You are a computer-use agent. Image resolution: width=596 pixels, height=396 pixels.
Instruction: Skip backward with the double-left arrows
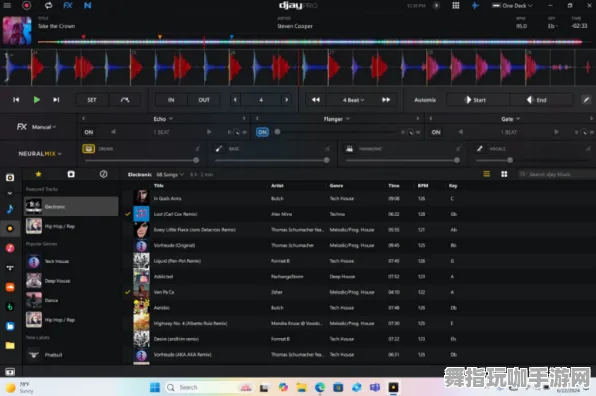315,100
